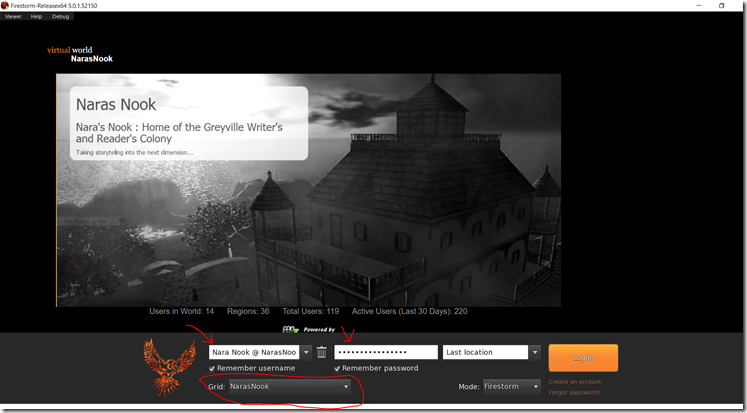Restore the window with the title bar button
The width and height of the screenshot is (747, 413).
pyautogui.click(x=721, y=5)
